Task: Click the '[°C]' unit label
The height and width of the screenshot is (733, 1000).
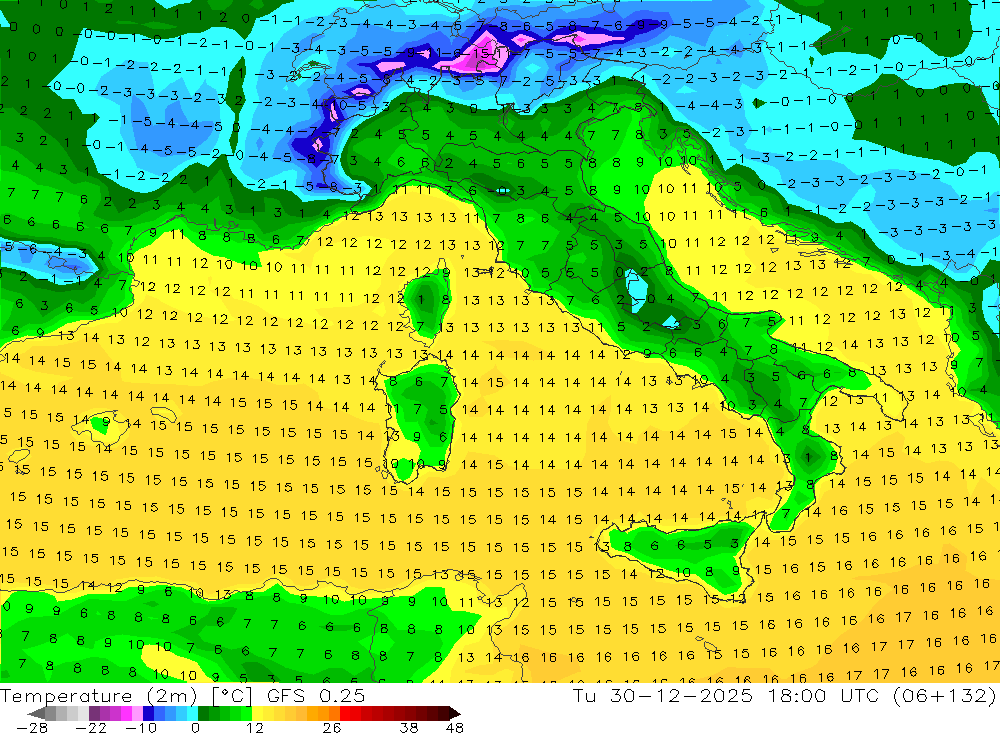Action: point(232,697)
